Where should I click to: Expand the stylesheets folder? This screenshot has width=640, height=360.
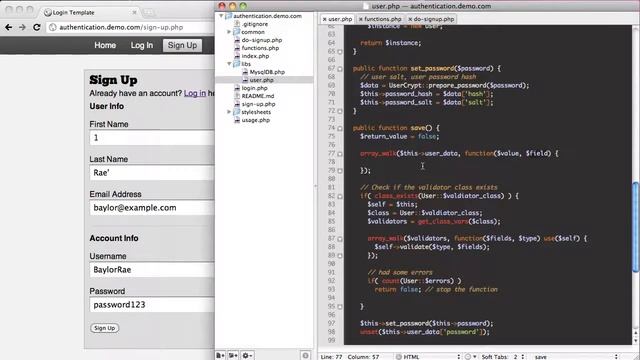pos(229,112)
